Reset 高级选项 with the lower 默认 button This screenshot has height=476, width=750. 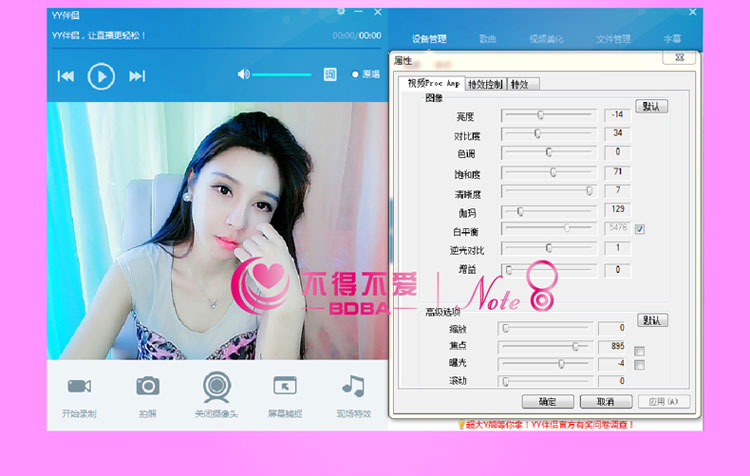pos(652,320)
